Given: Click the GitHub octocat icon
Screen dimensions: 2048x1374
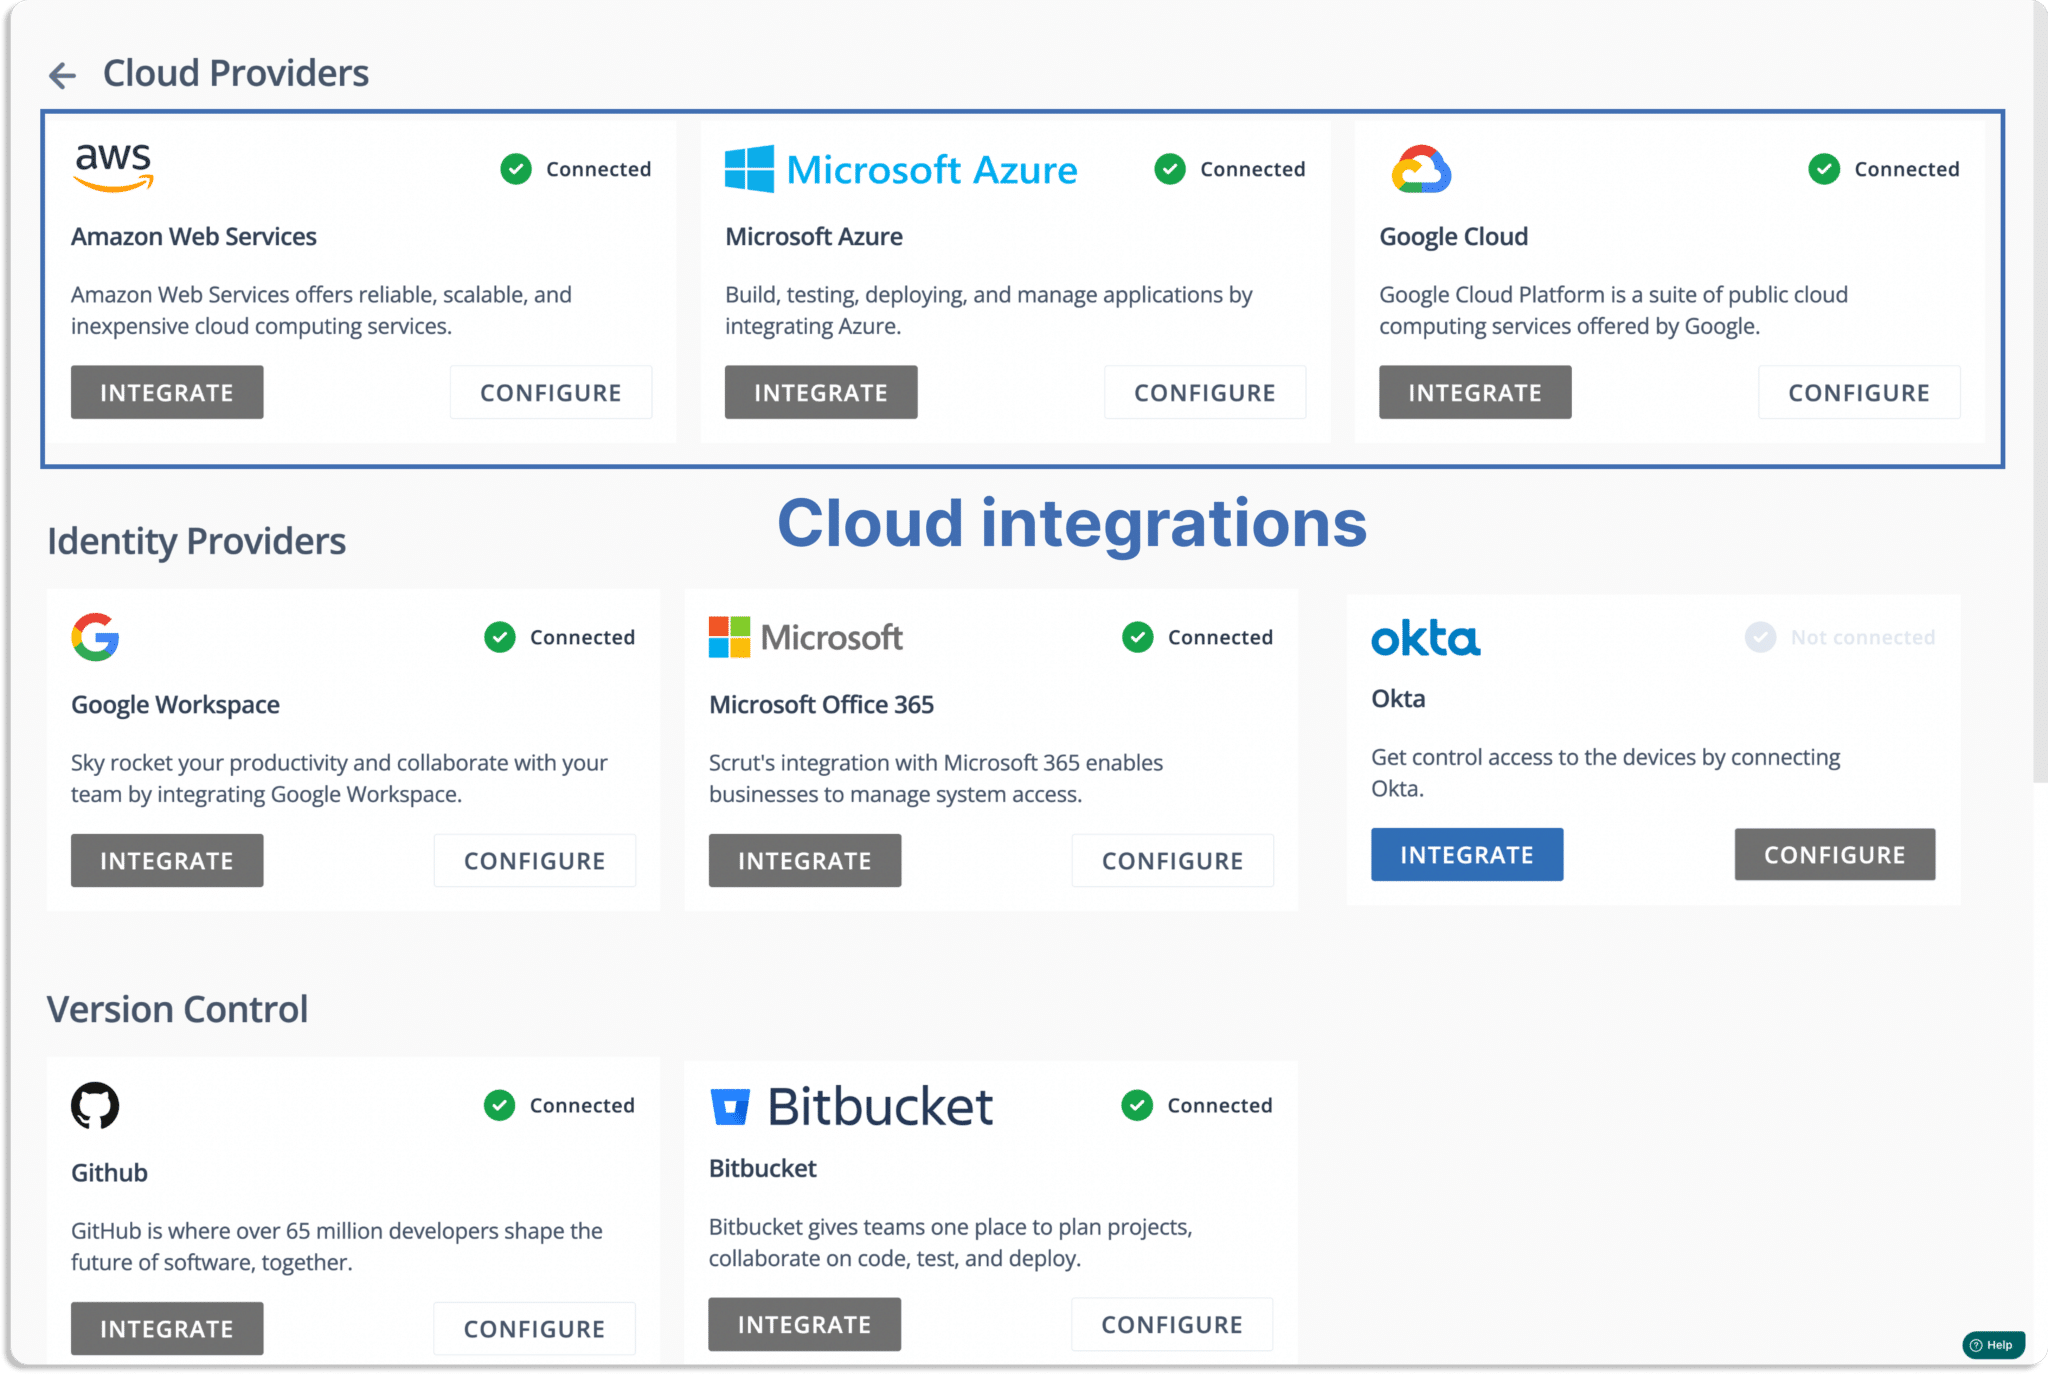Looking at the screenshot, I should [x=95, y=1105].
